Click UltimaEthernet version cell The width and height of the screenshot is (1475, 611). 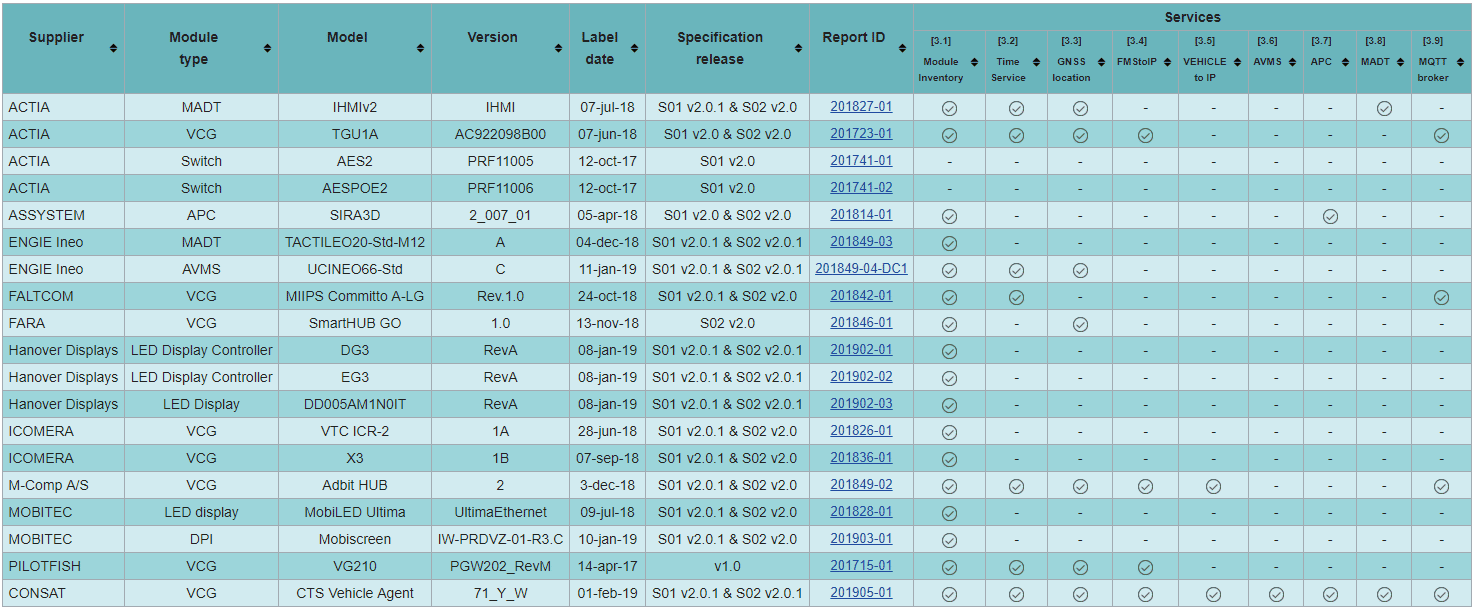[x=500, y=512]
